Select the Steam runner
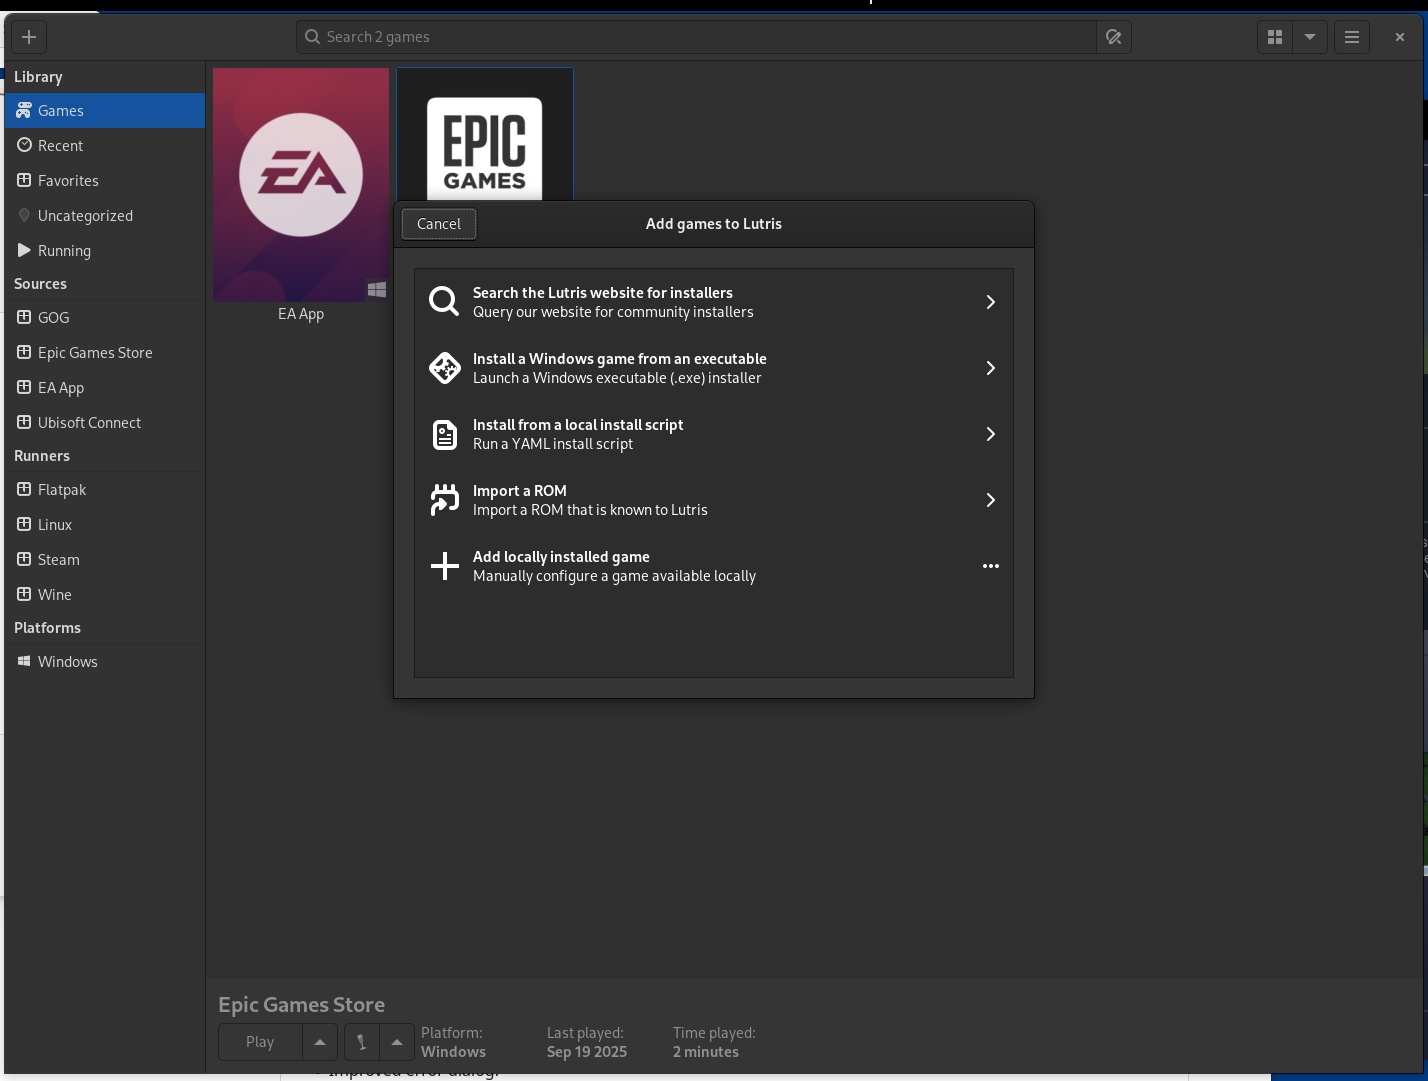 click(105, 560)
